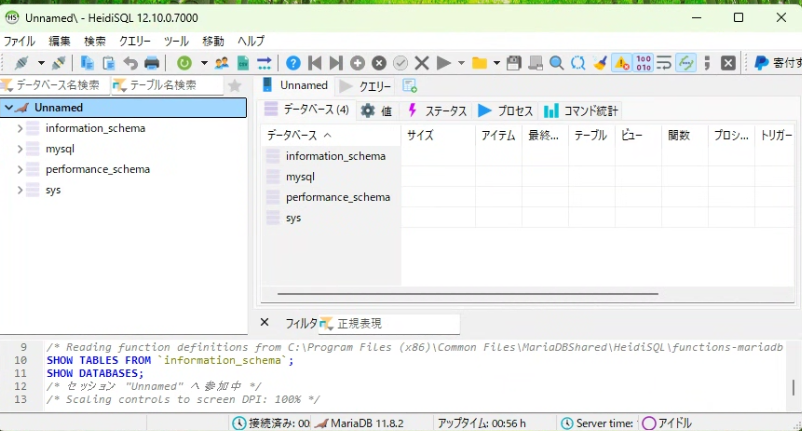
Task: Open the User manager icon
Action: pos(221,63)
